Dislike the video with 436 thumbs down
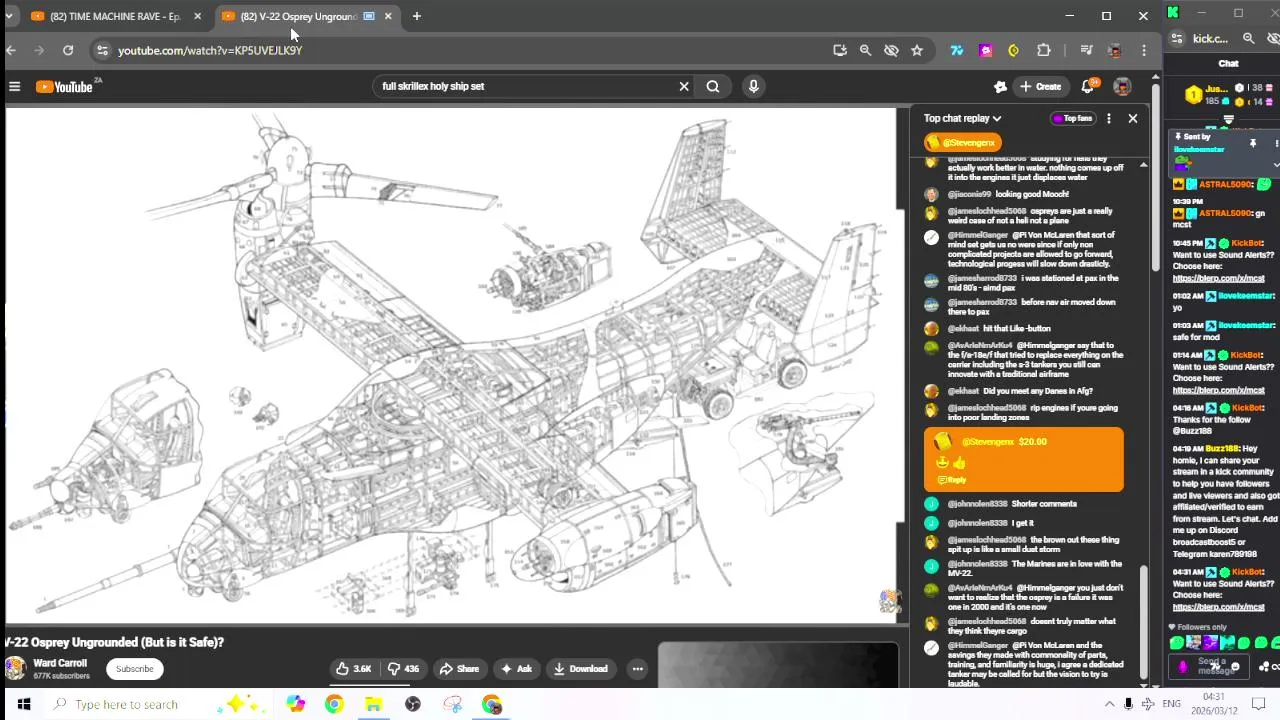The image size is (1280, 720). (403, 669)
